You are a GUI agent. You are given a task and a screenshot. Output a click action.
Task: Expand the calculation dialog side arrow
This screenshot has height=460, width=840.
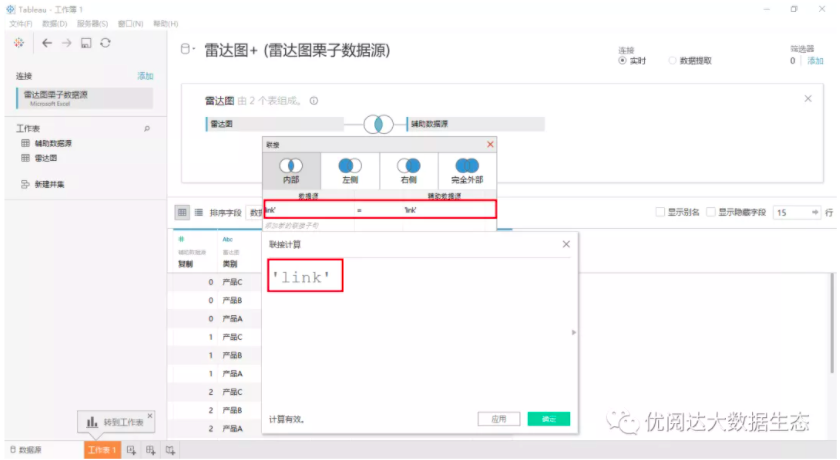[574, 333]
